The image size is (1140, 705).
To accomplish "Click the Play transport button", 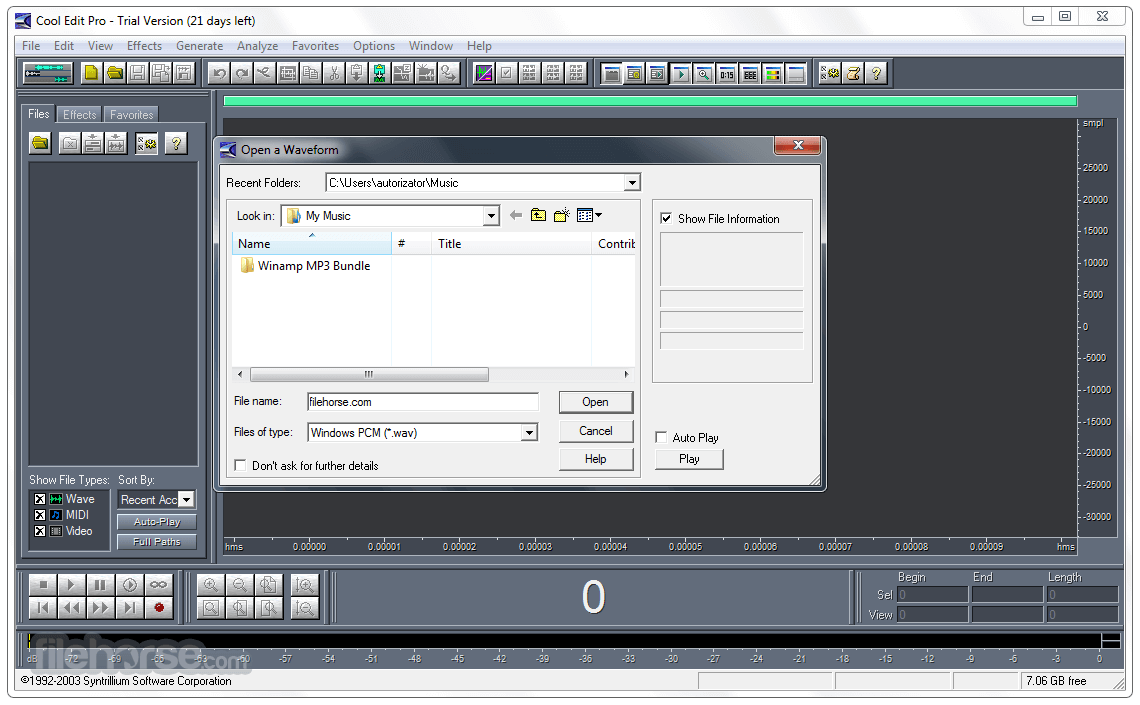I will [x=71, y=584].
